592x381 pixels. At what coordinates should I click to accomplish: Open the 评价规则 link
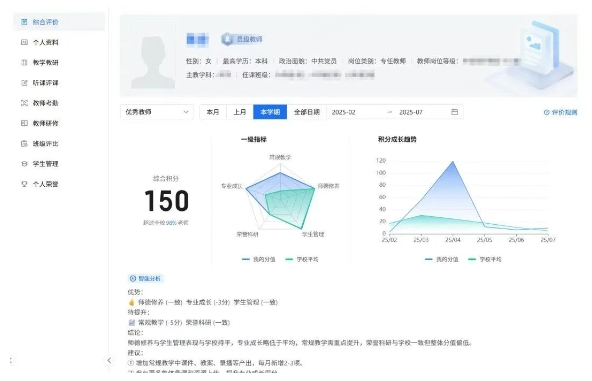pyautogui.click(x=561, y=112)
